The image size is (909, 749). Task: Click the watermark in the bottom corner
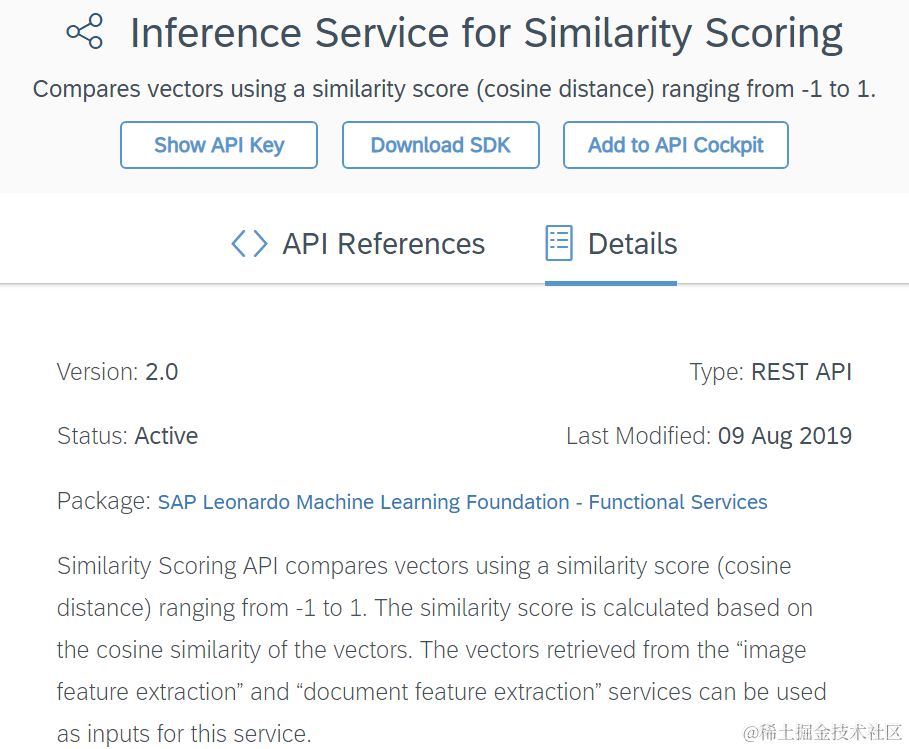(x=822, y=732)
